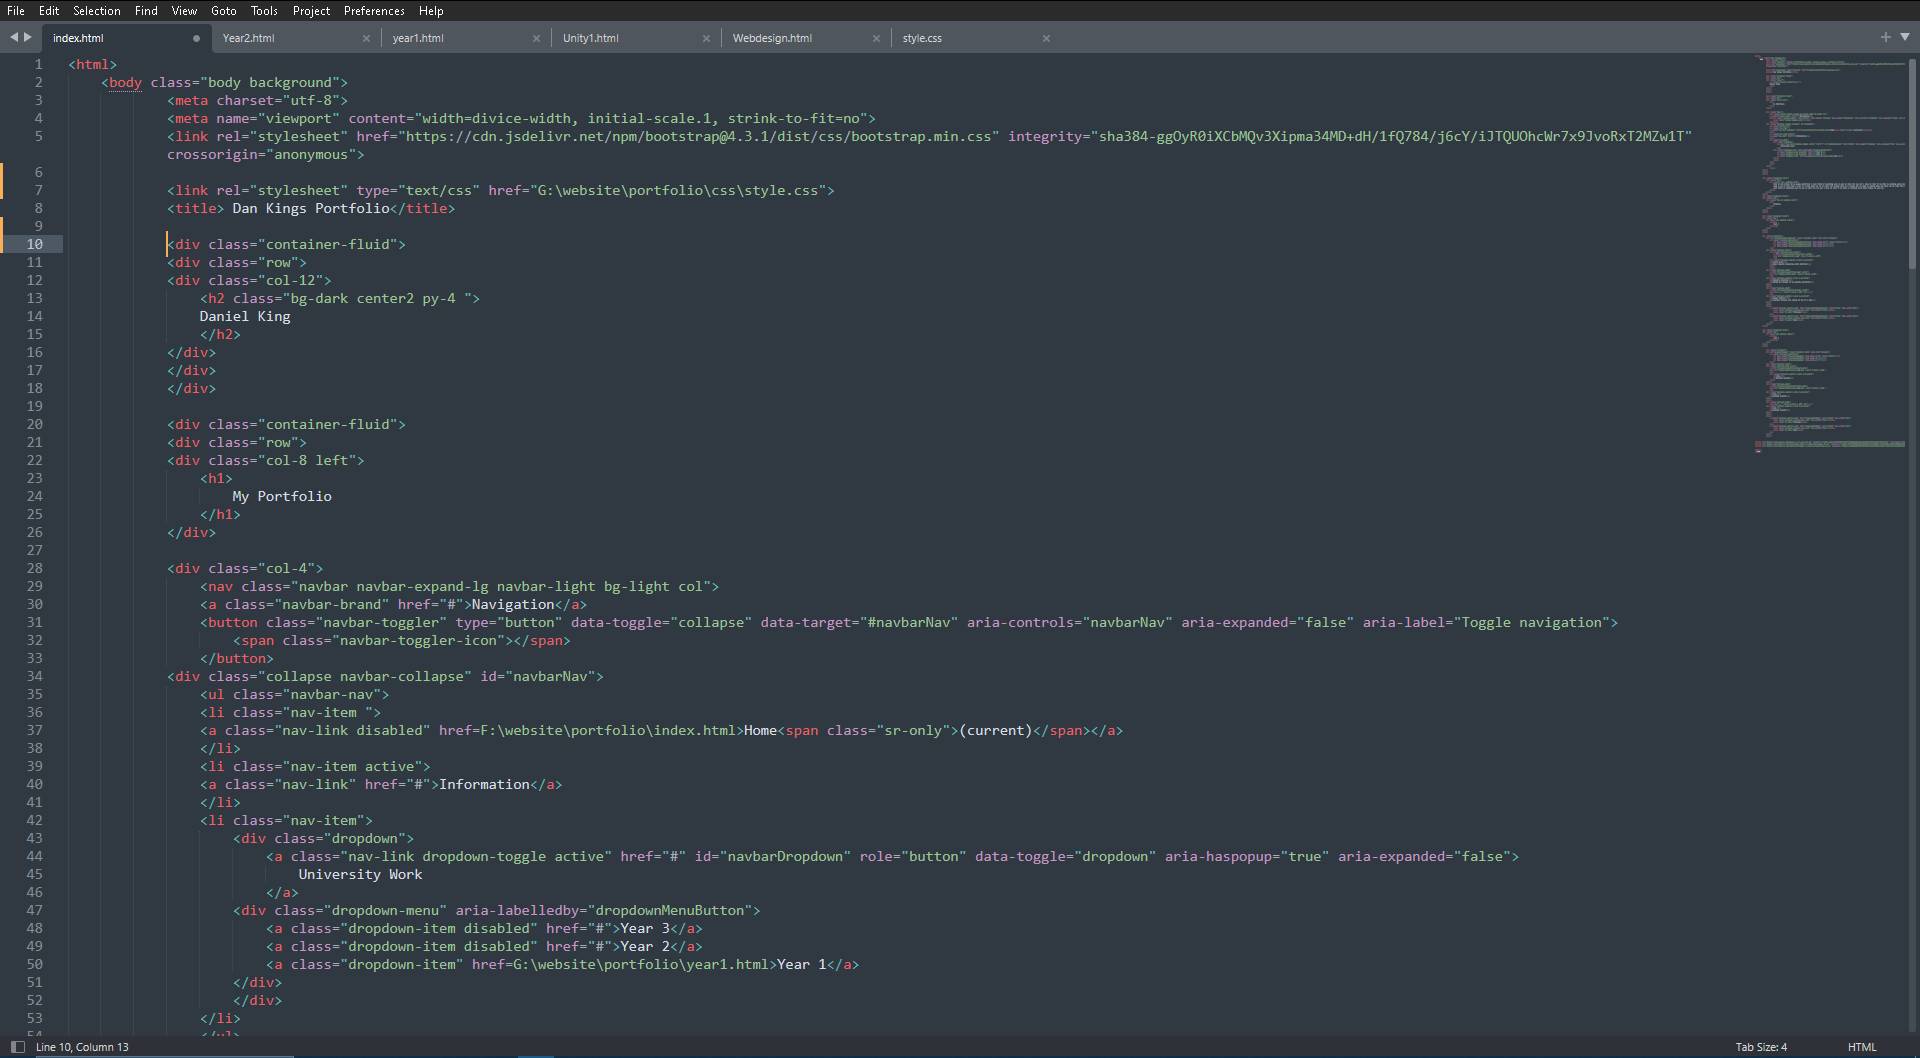Open the Tools menu
The image size is (1920, 1058).
pos(264,11)
